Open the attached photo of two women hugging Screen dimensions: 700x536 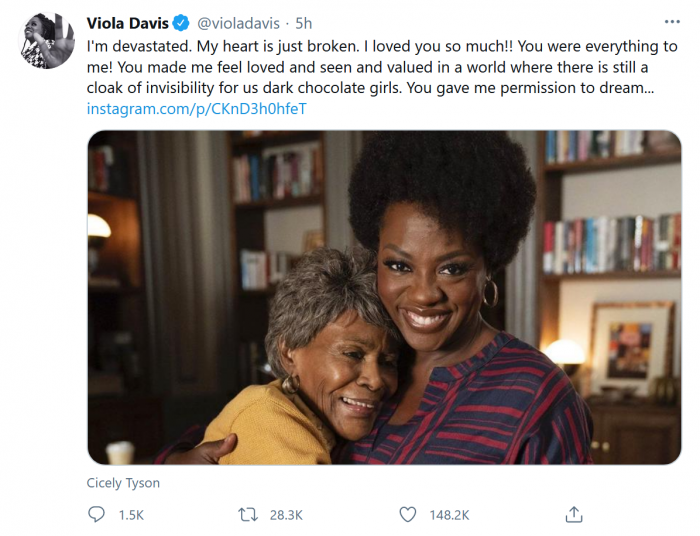(x=384, y=297)
